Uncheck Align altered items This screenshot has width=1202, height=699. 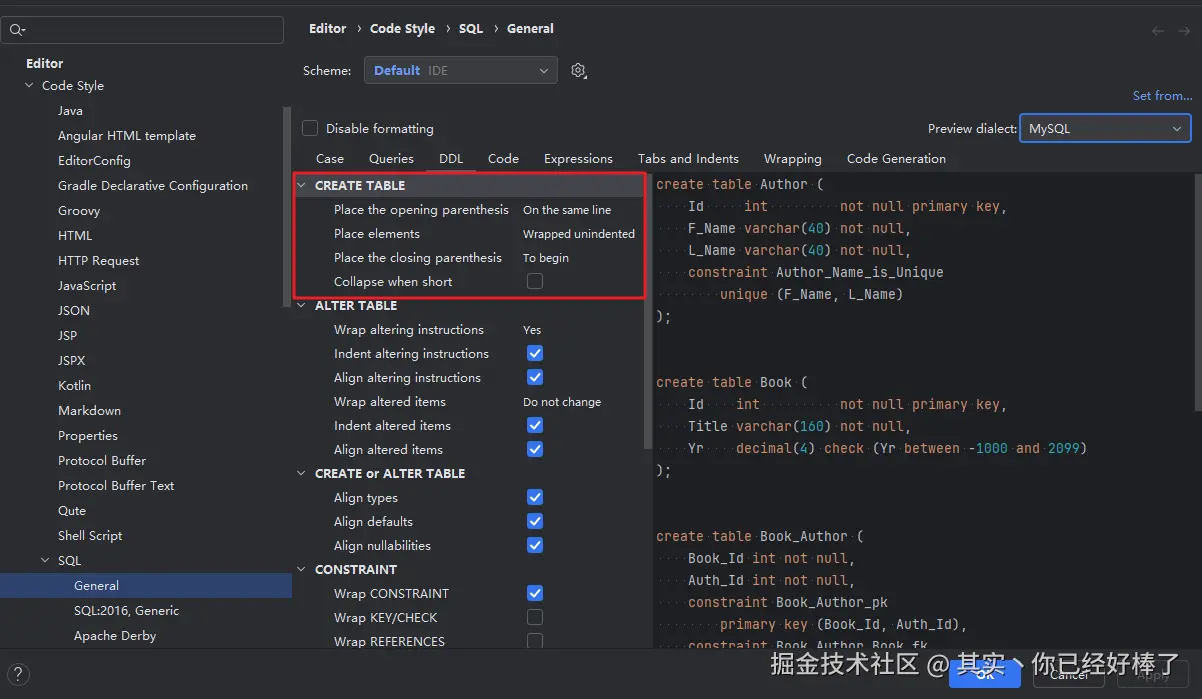click(535, 450)
